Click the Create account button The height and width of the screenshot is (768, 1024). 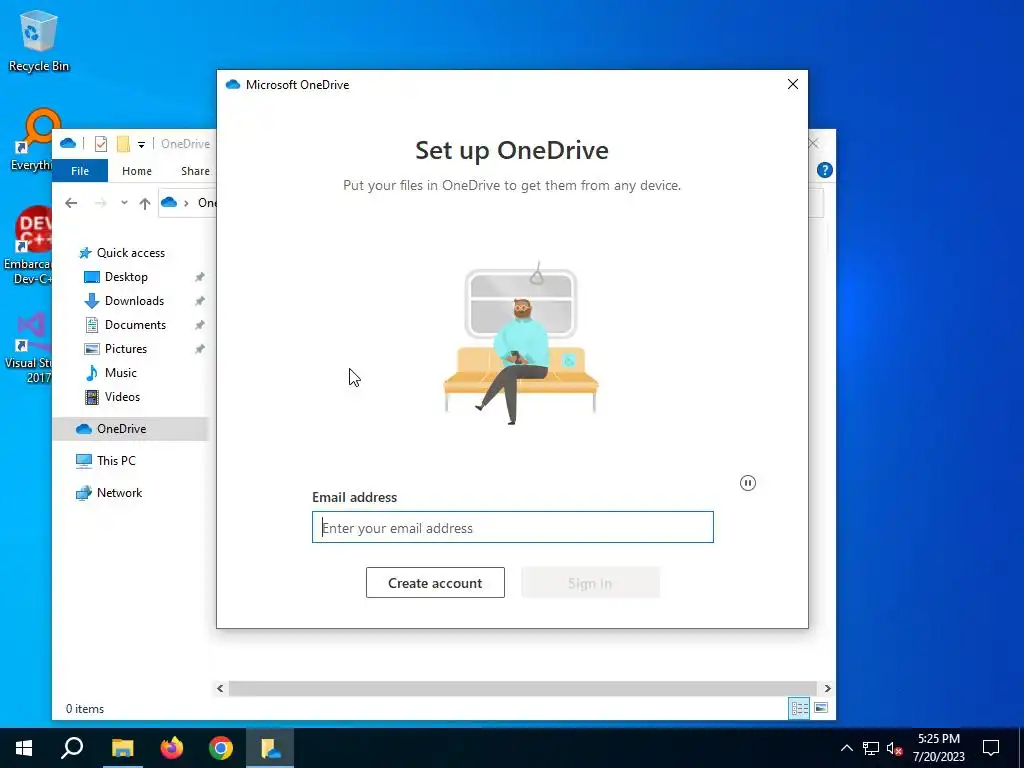tap(435, 583)
